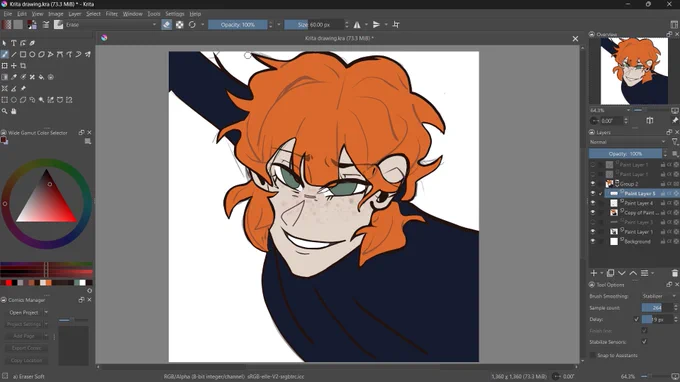Adjust the brush Opacity slider in toolbar
The height and width of the screenshot is (382, 680).
tap(238, 25)
